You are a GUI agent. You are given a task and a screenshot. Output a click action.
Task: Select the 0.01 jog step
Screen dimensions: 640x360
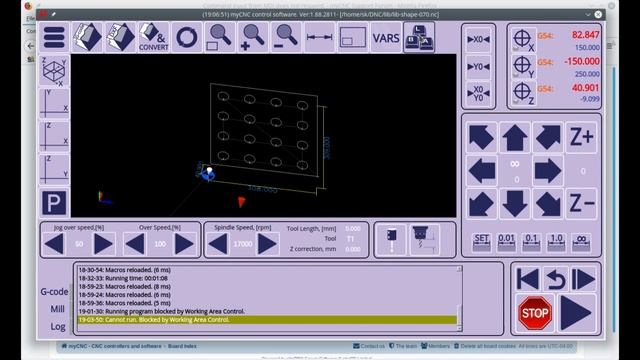(507, 242)
